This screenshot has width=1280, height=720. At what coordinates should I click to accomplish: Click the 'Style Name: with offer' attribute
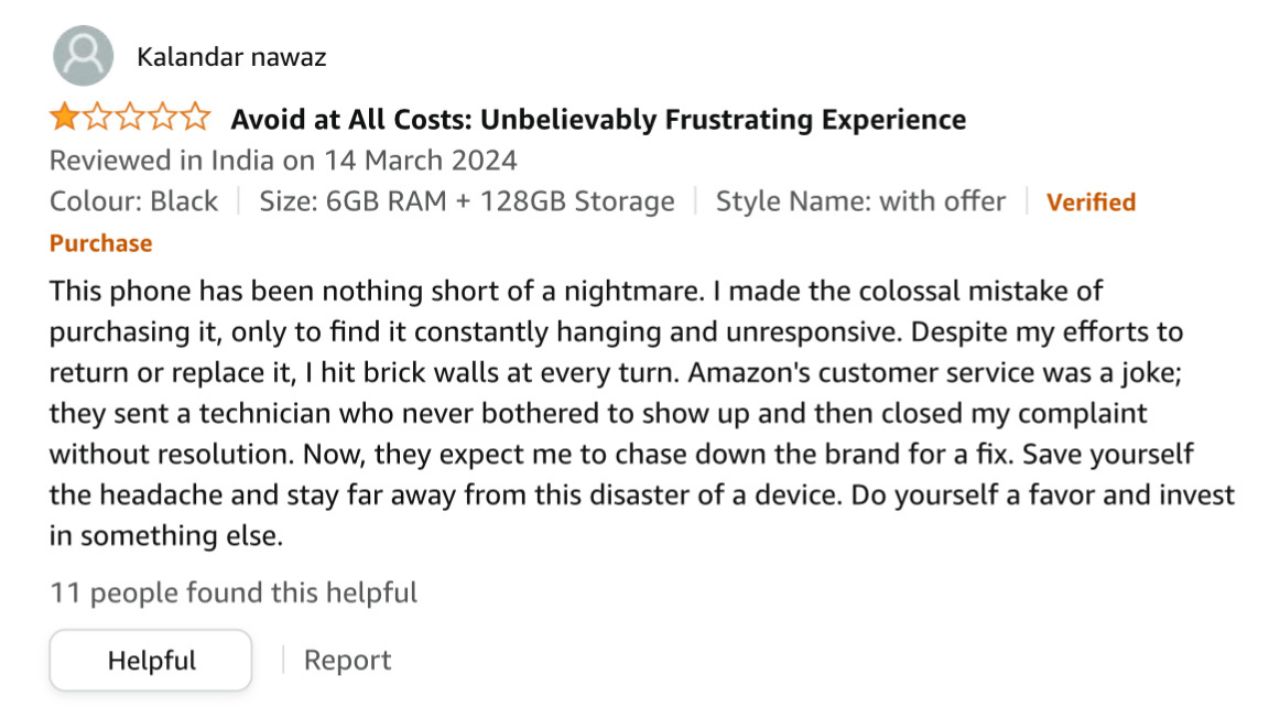(860, 202)
